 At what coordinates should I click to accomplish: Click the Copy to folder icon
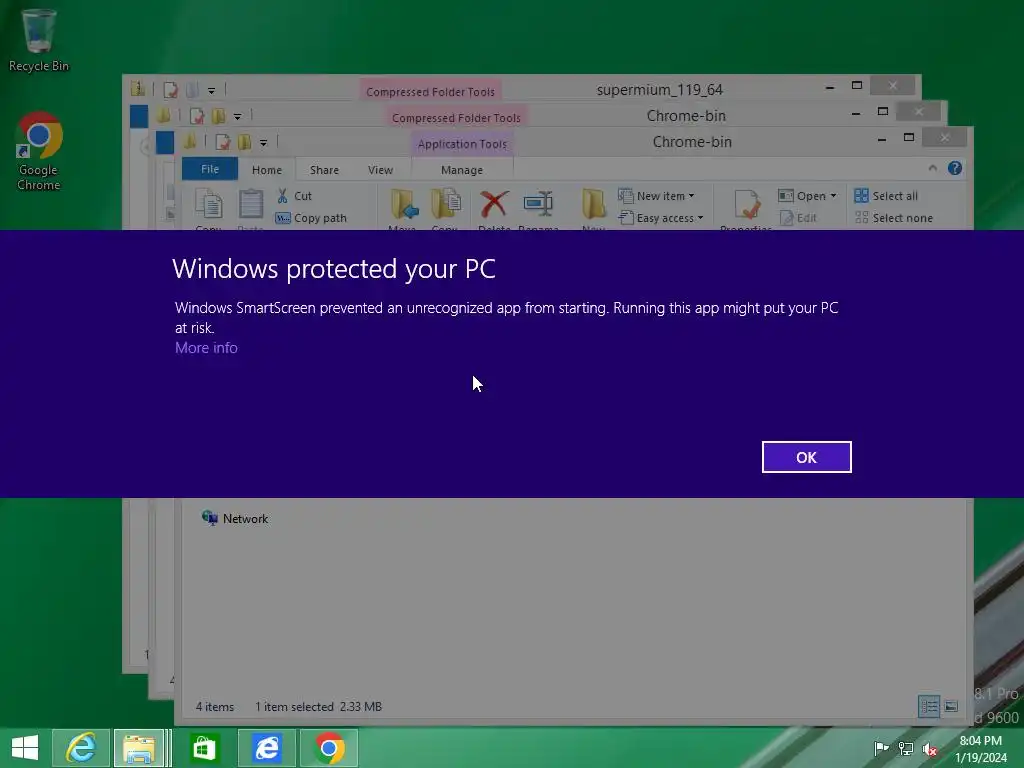(445, 204)
